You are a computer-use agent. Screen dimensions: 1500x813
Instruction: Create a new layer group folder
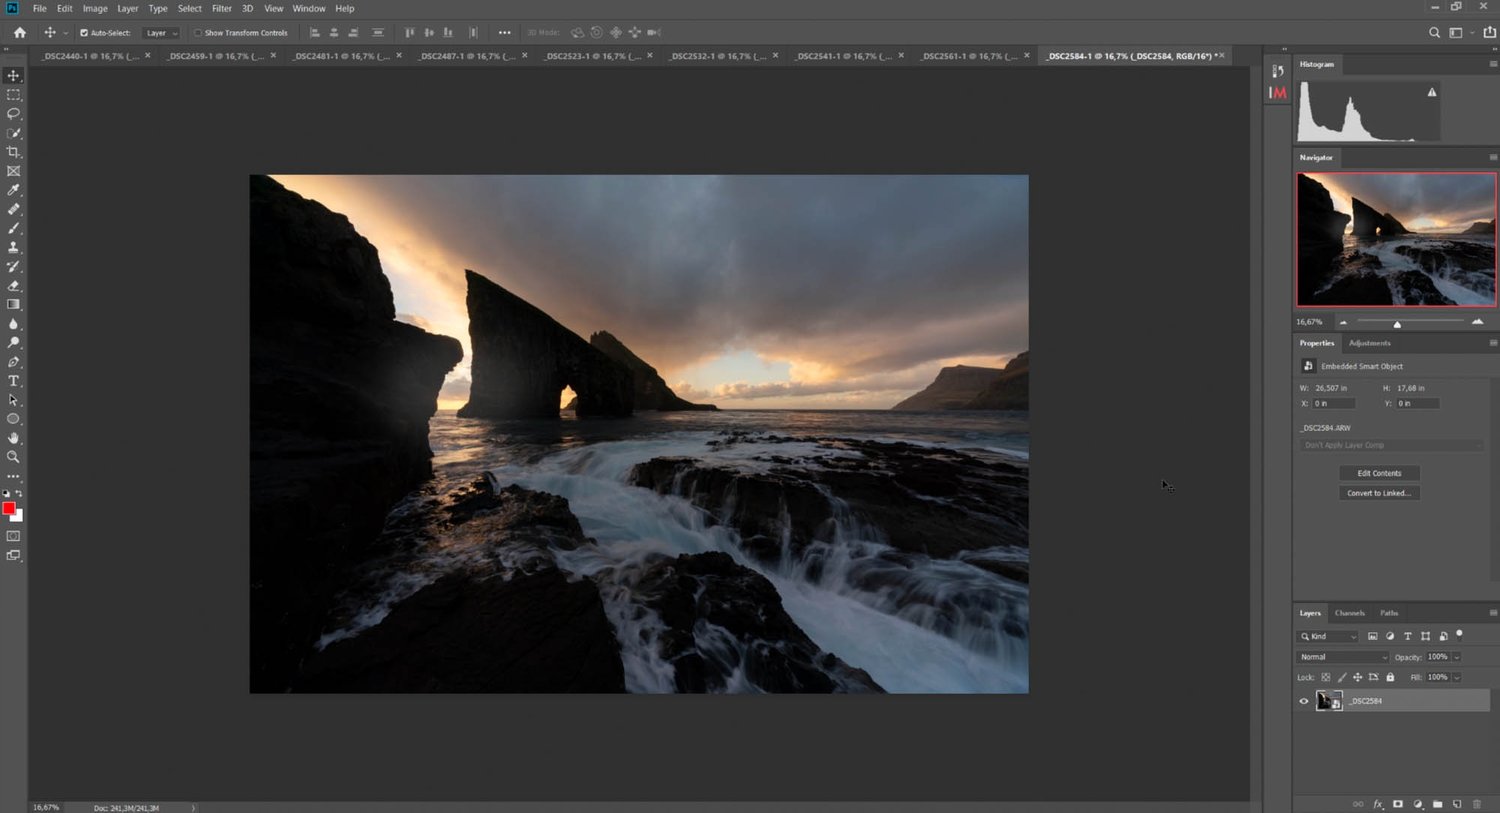pyautogui.click(x=1437, y=804)
